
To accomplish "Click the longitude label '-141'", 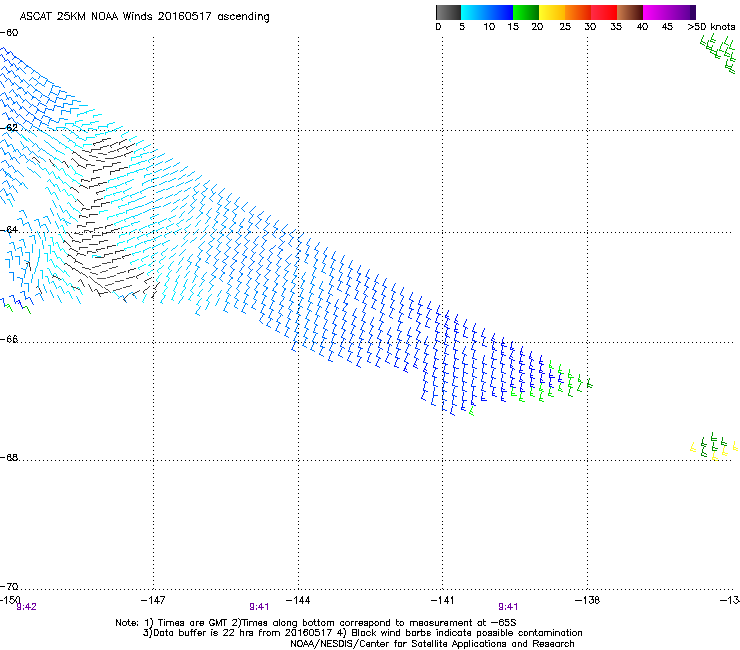I will [442, 600].
